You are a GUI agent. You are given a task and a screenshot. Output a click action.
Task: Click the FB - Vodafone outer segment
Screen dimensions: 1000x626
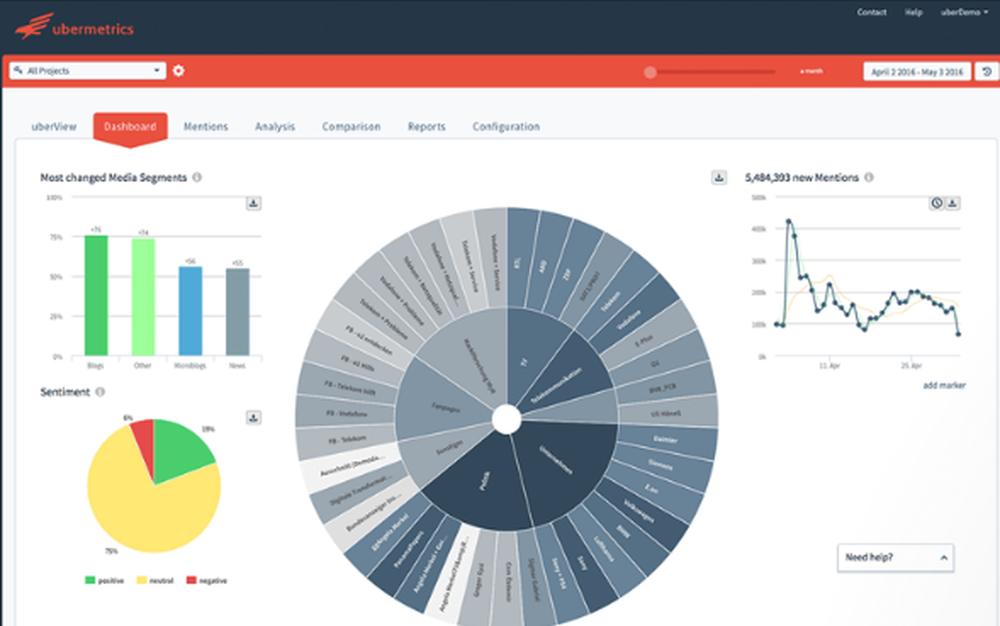point(346,413)
